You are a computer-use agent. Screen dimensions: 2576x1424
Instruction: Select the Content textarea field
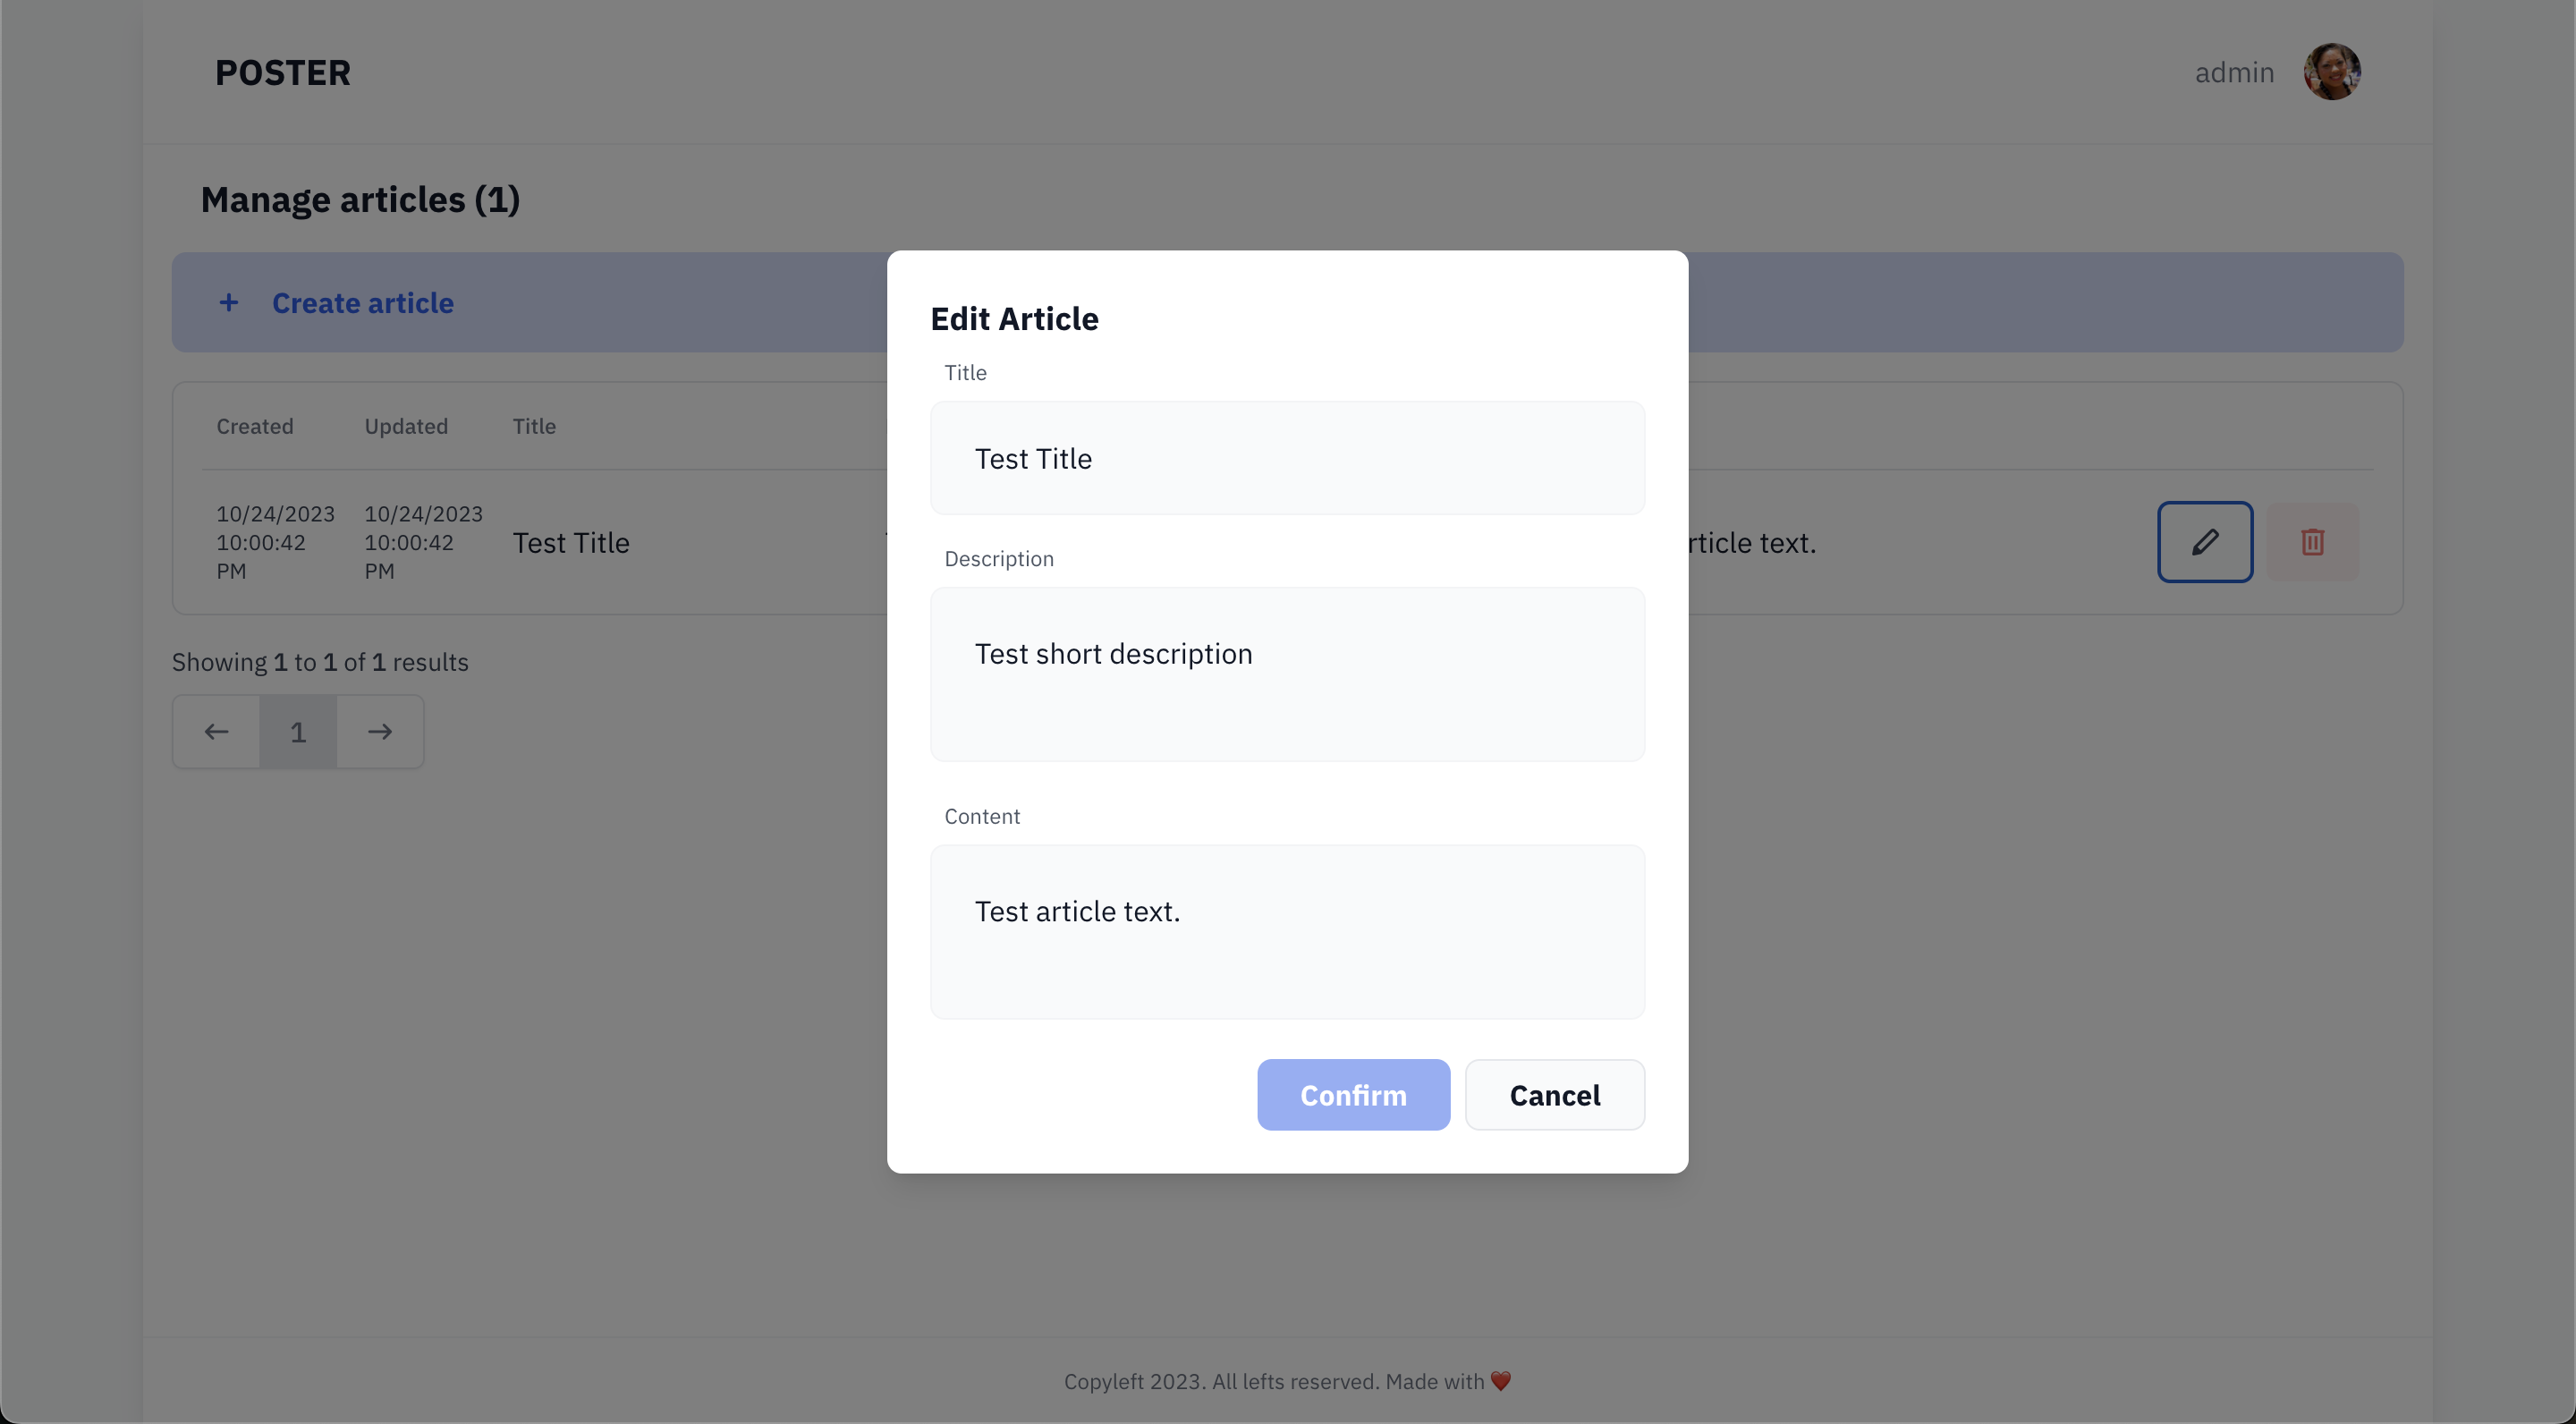pyautogui.click(x=1285, y=931)
